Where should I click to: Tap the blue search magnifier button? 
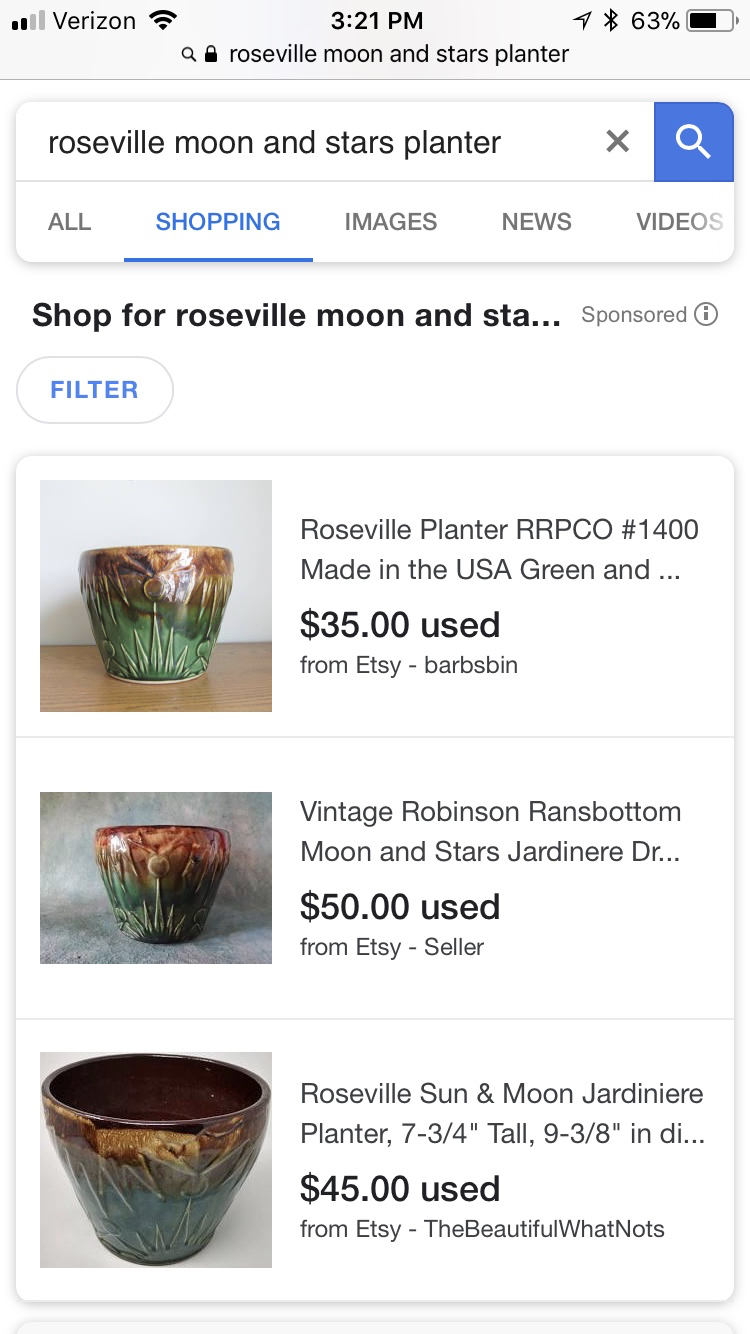693,142
